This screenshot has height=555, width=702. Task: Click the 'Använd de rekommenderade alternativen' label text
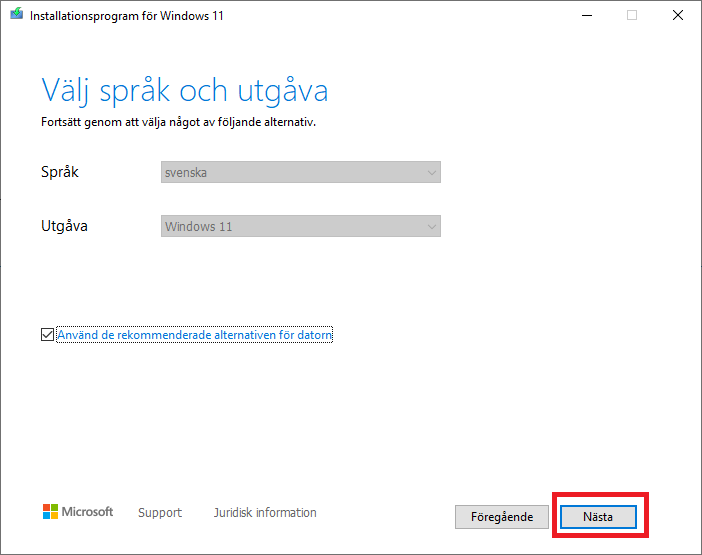[x=195, y=335]
